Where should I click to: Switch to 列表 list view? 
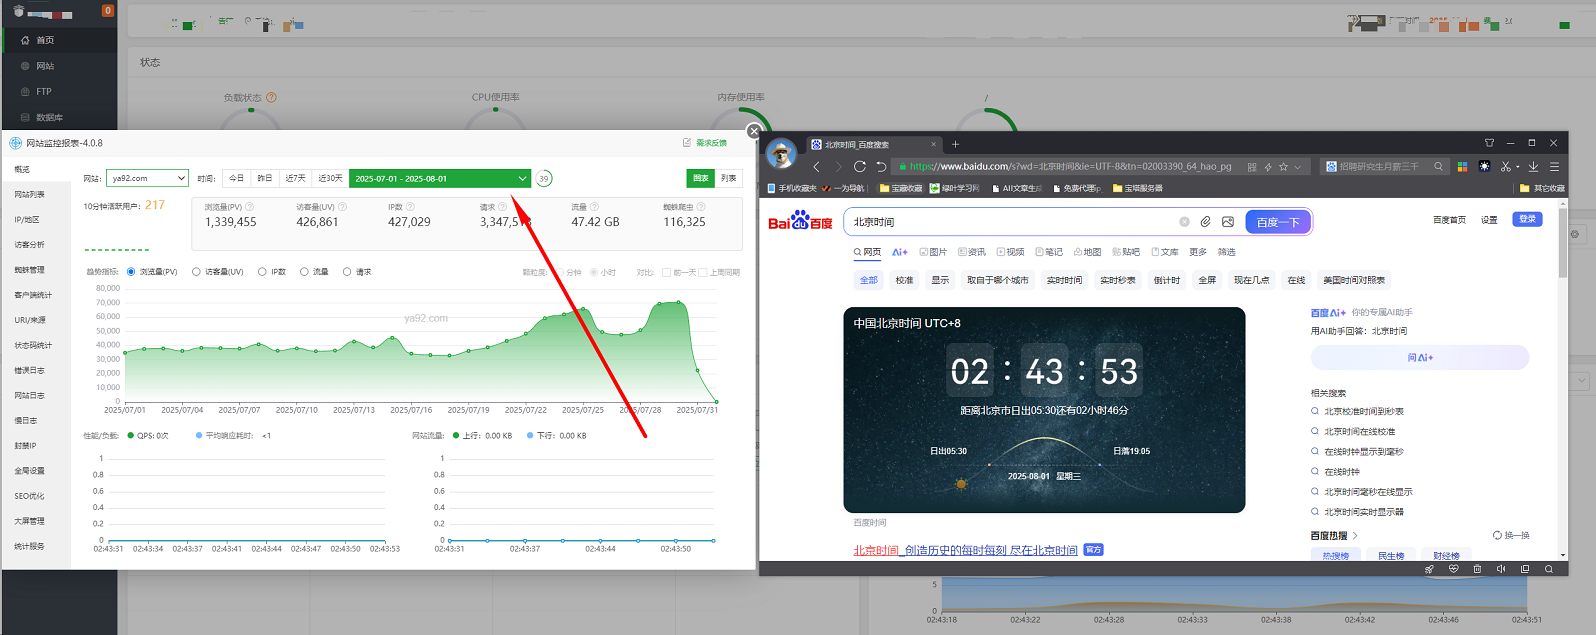click(x=729, y=178)
